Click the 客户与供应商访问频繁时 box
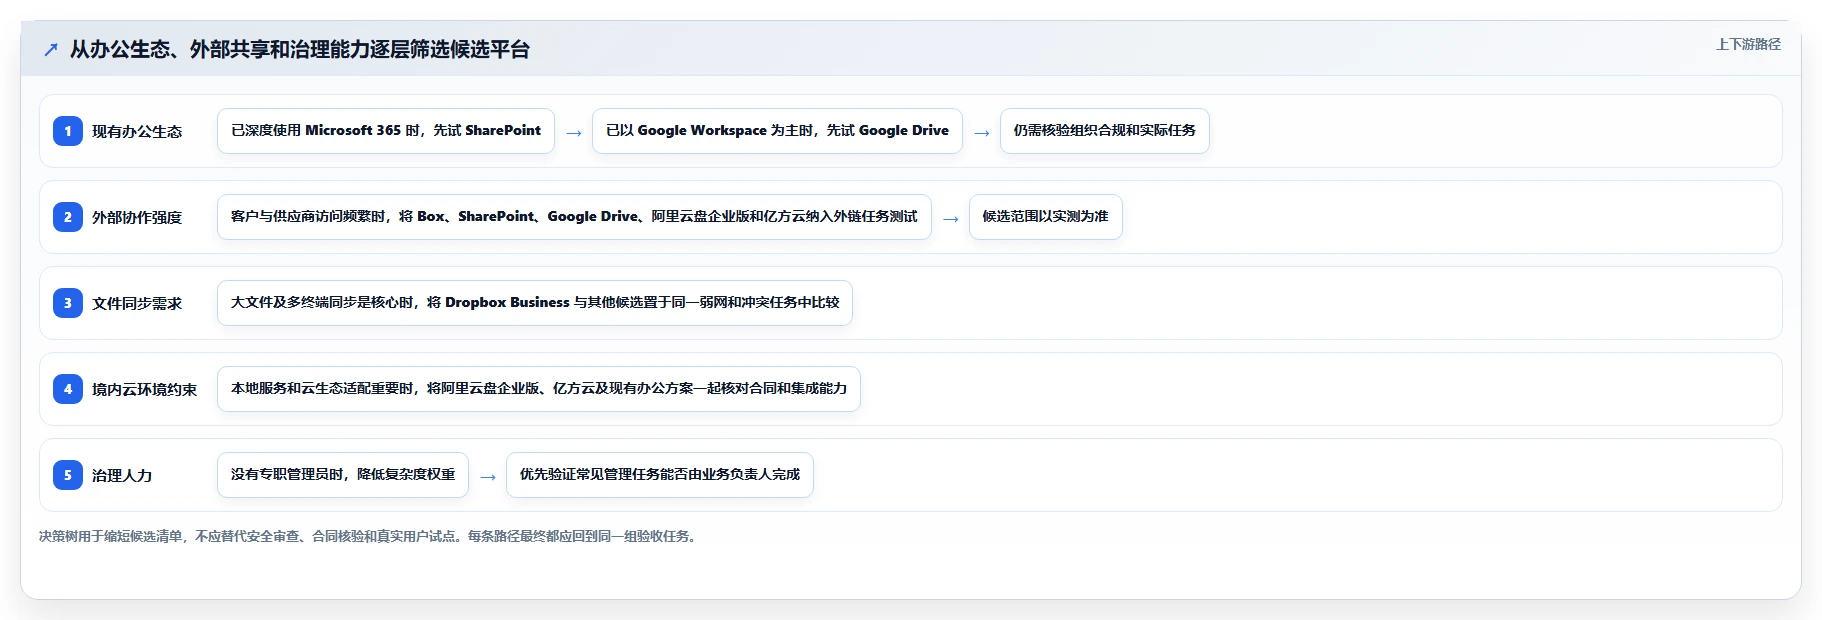The height and width of the screenshot is (620, 1822). 574,217
